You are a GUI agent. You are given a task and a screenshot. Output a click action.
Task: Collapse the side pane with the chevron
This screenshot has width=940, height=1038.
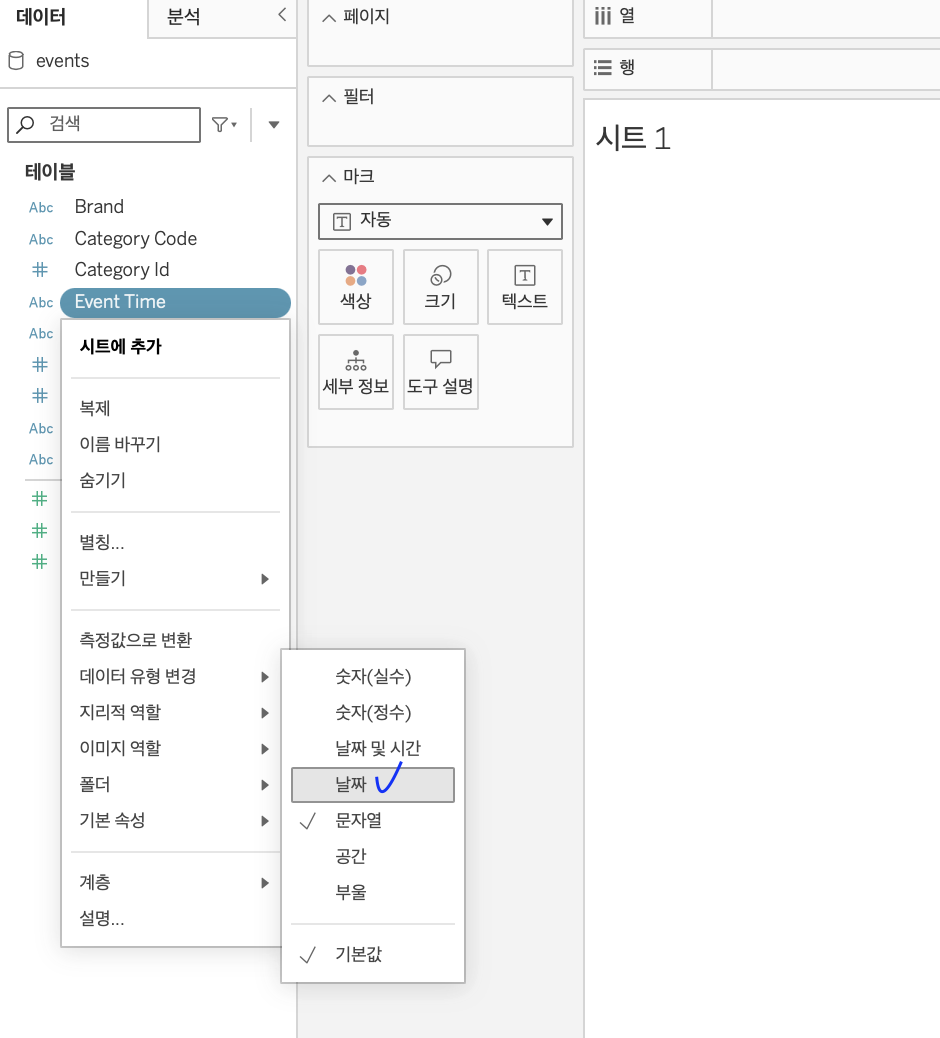[x=282, y=15]
